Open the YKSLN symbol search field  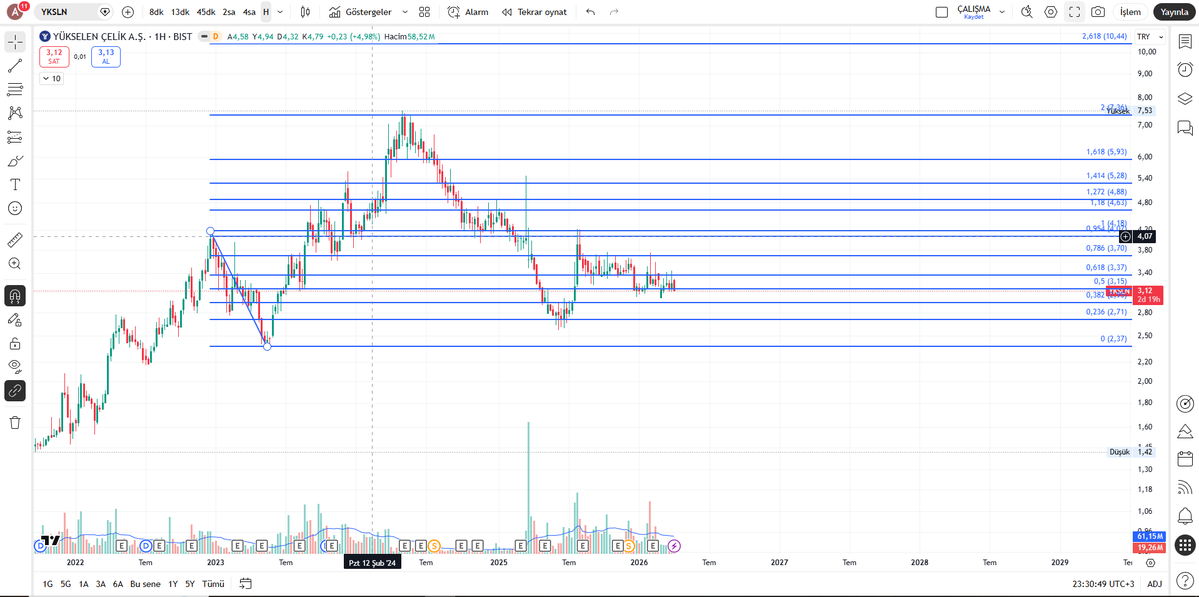(x=74, y=12)
